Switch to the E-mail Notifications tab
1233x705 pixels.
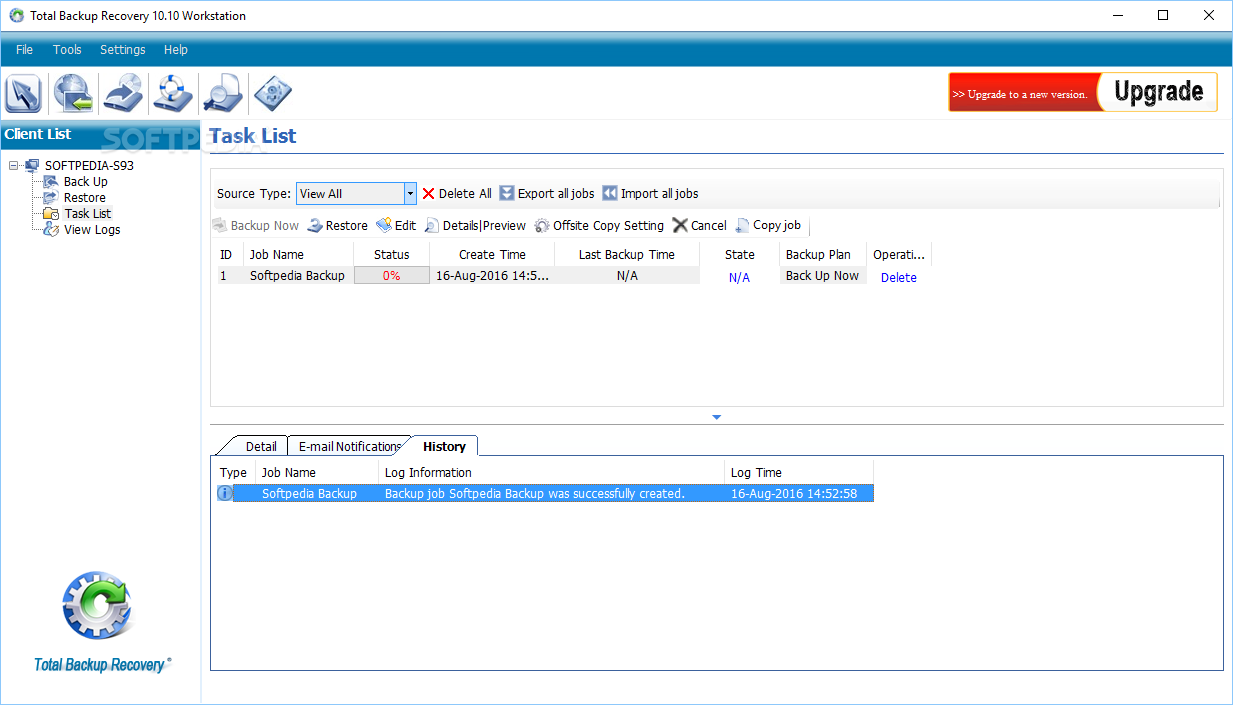(349, 446)
